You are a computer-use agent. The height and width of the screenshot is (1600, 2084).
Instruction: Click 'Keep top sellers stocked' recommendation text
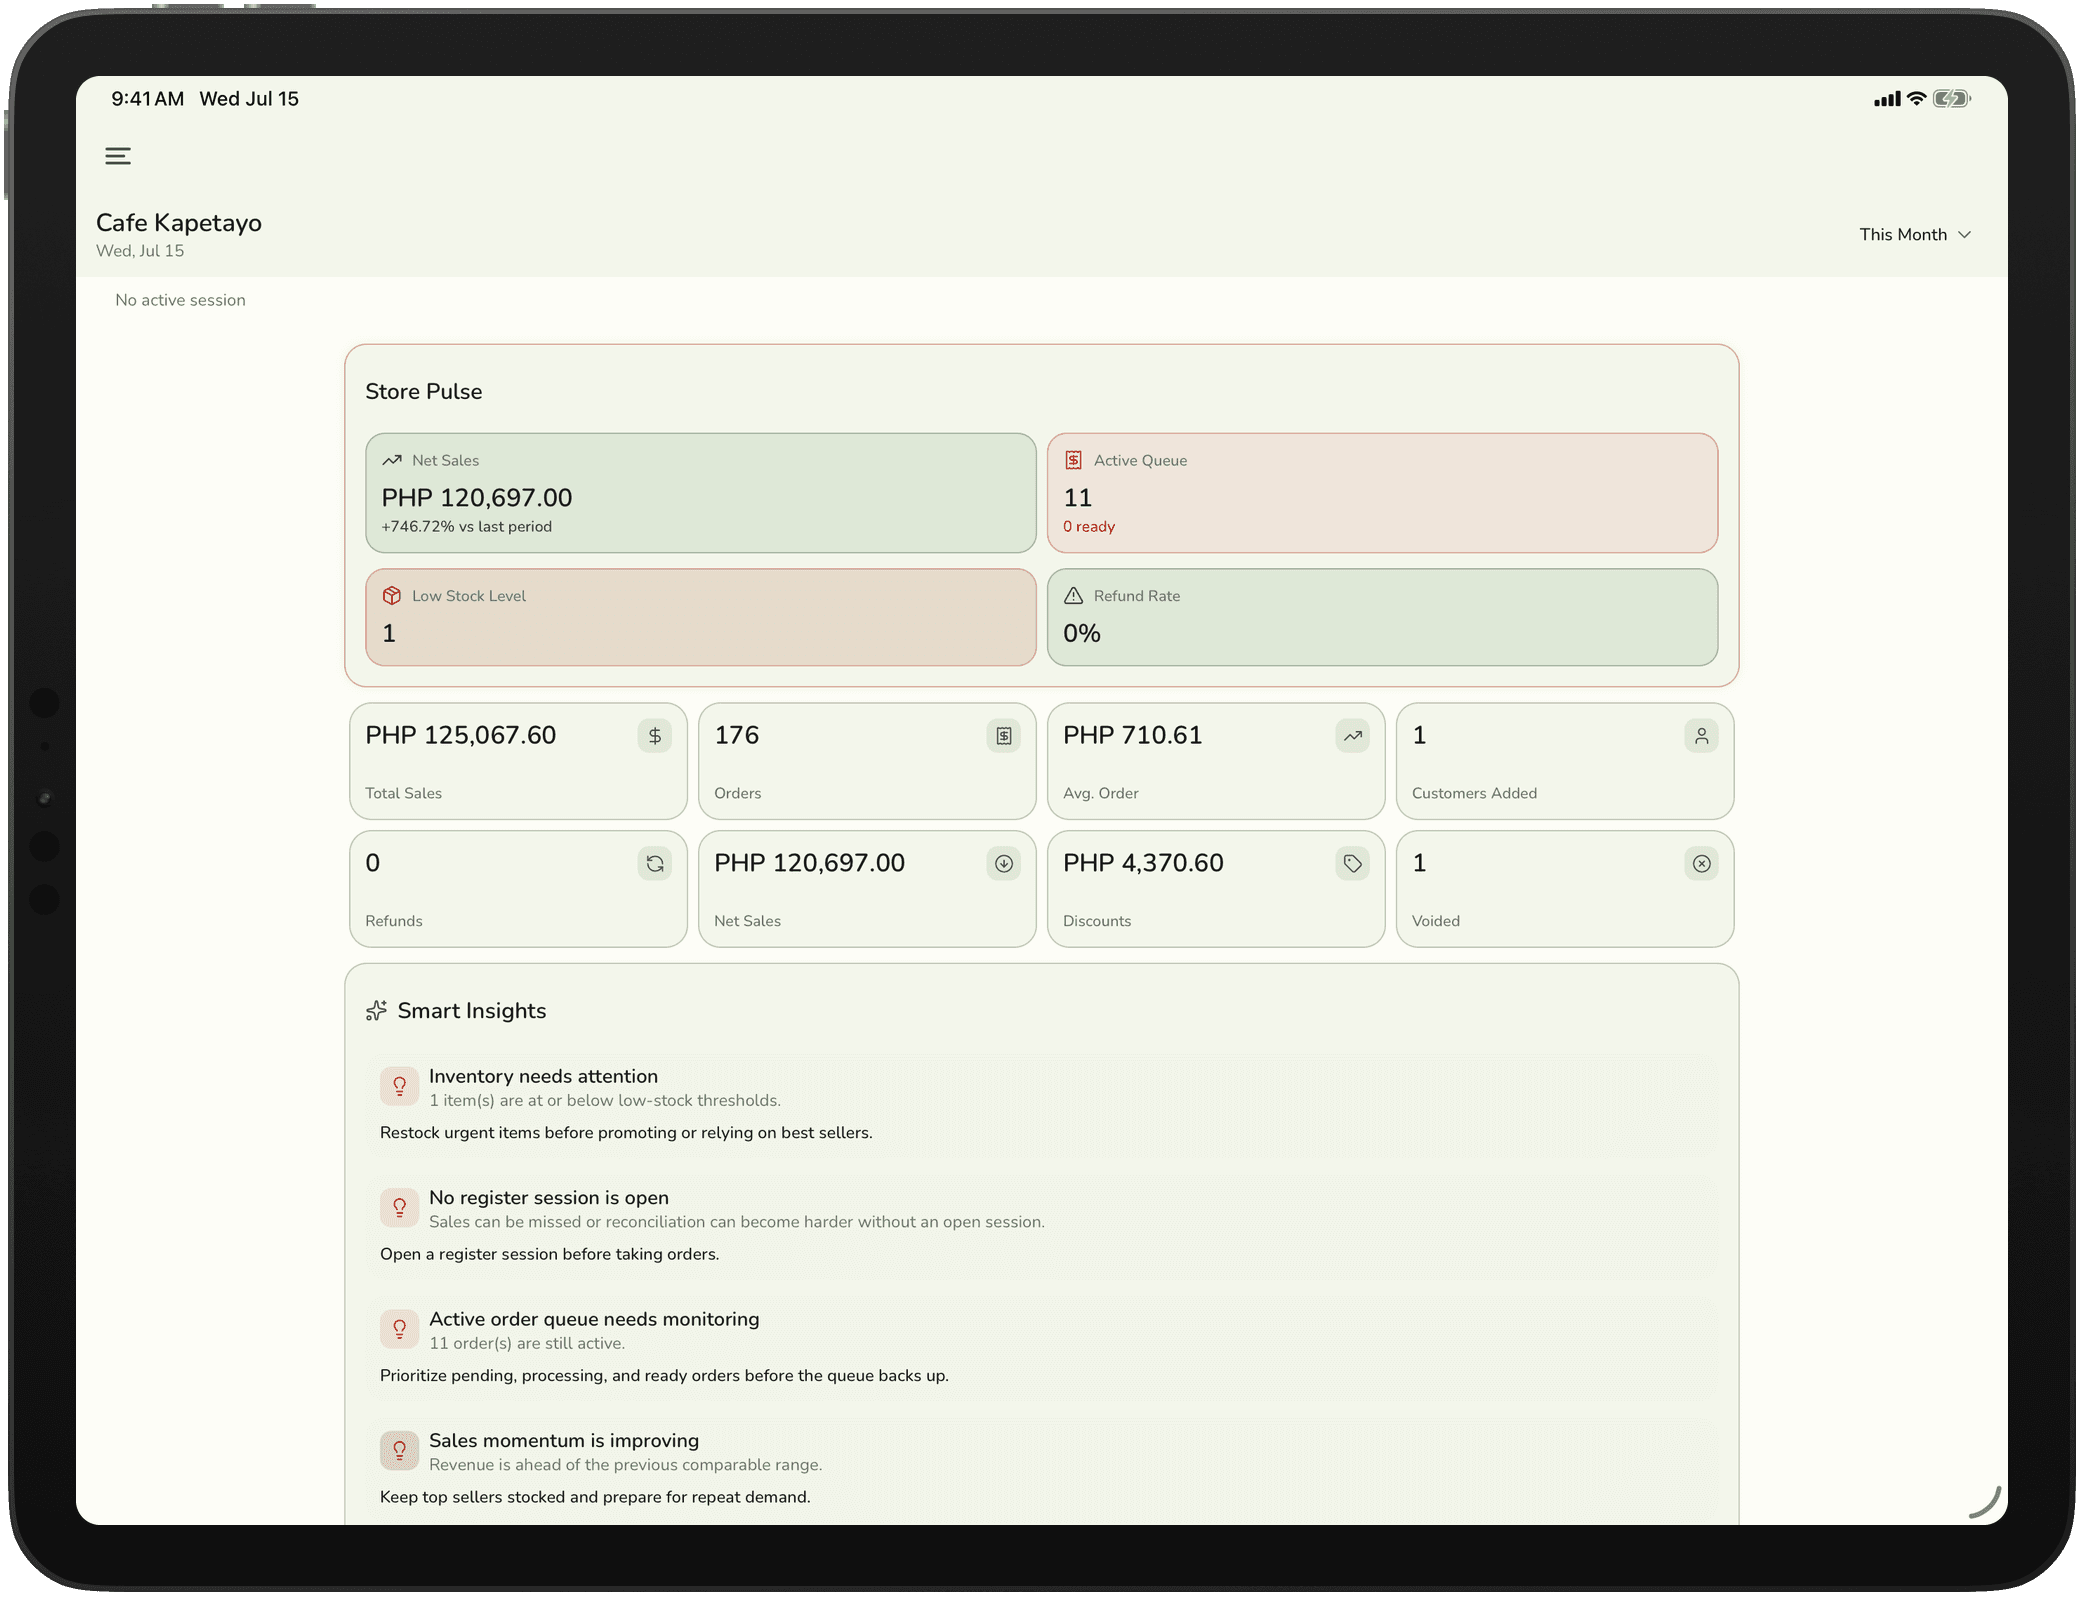(x=595, y=1497)
